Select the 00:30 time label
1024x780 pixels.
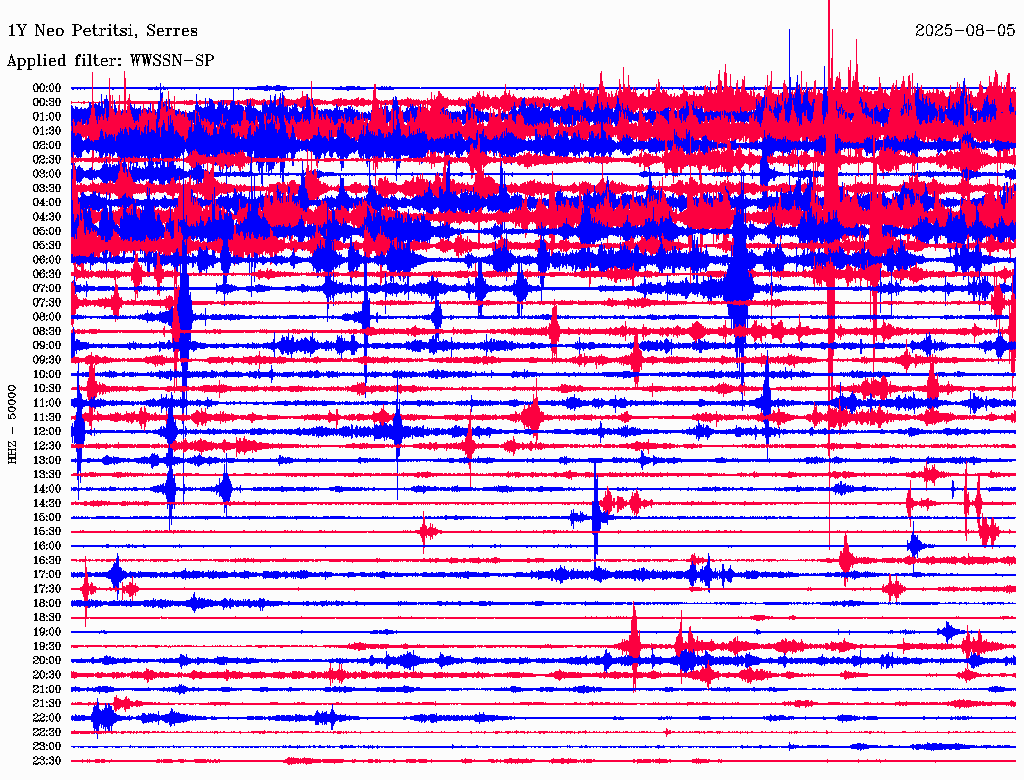pyautogui.click(x=47, y=102)
